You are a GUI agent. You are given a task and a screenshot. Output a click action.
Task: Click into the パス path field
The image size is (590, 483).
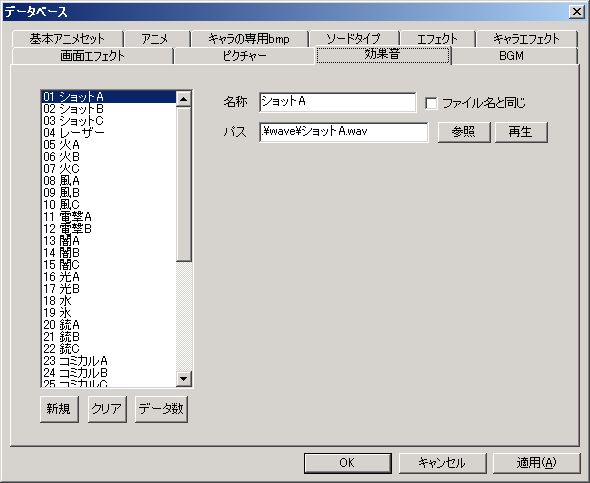(x=343, y=132)
